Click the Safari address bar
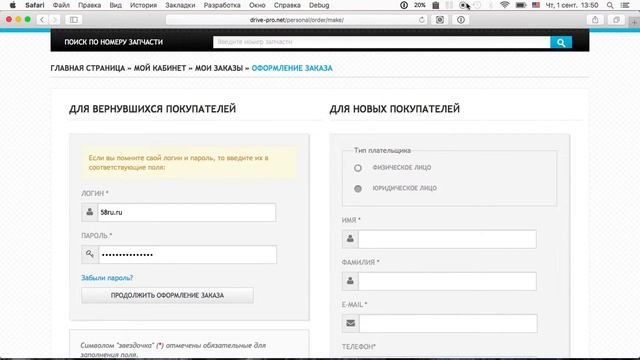 coord(296,20)
